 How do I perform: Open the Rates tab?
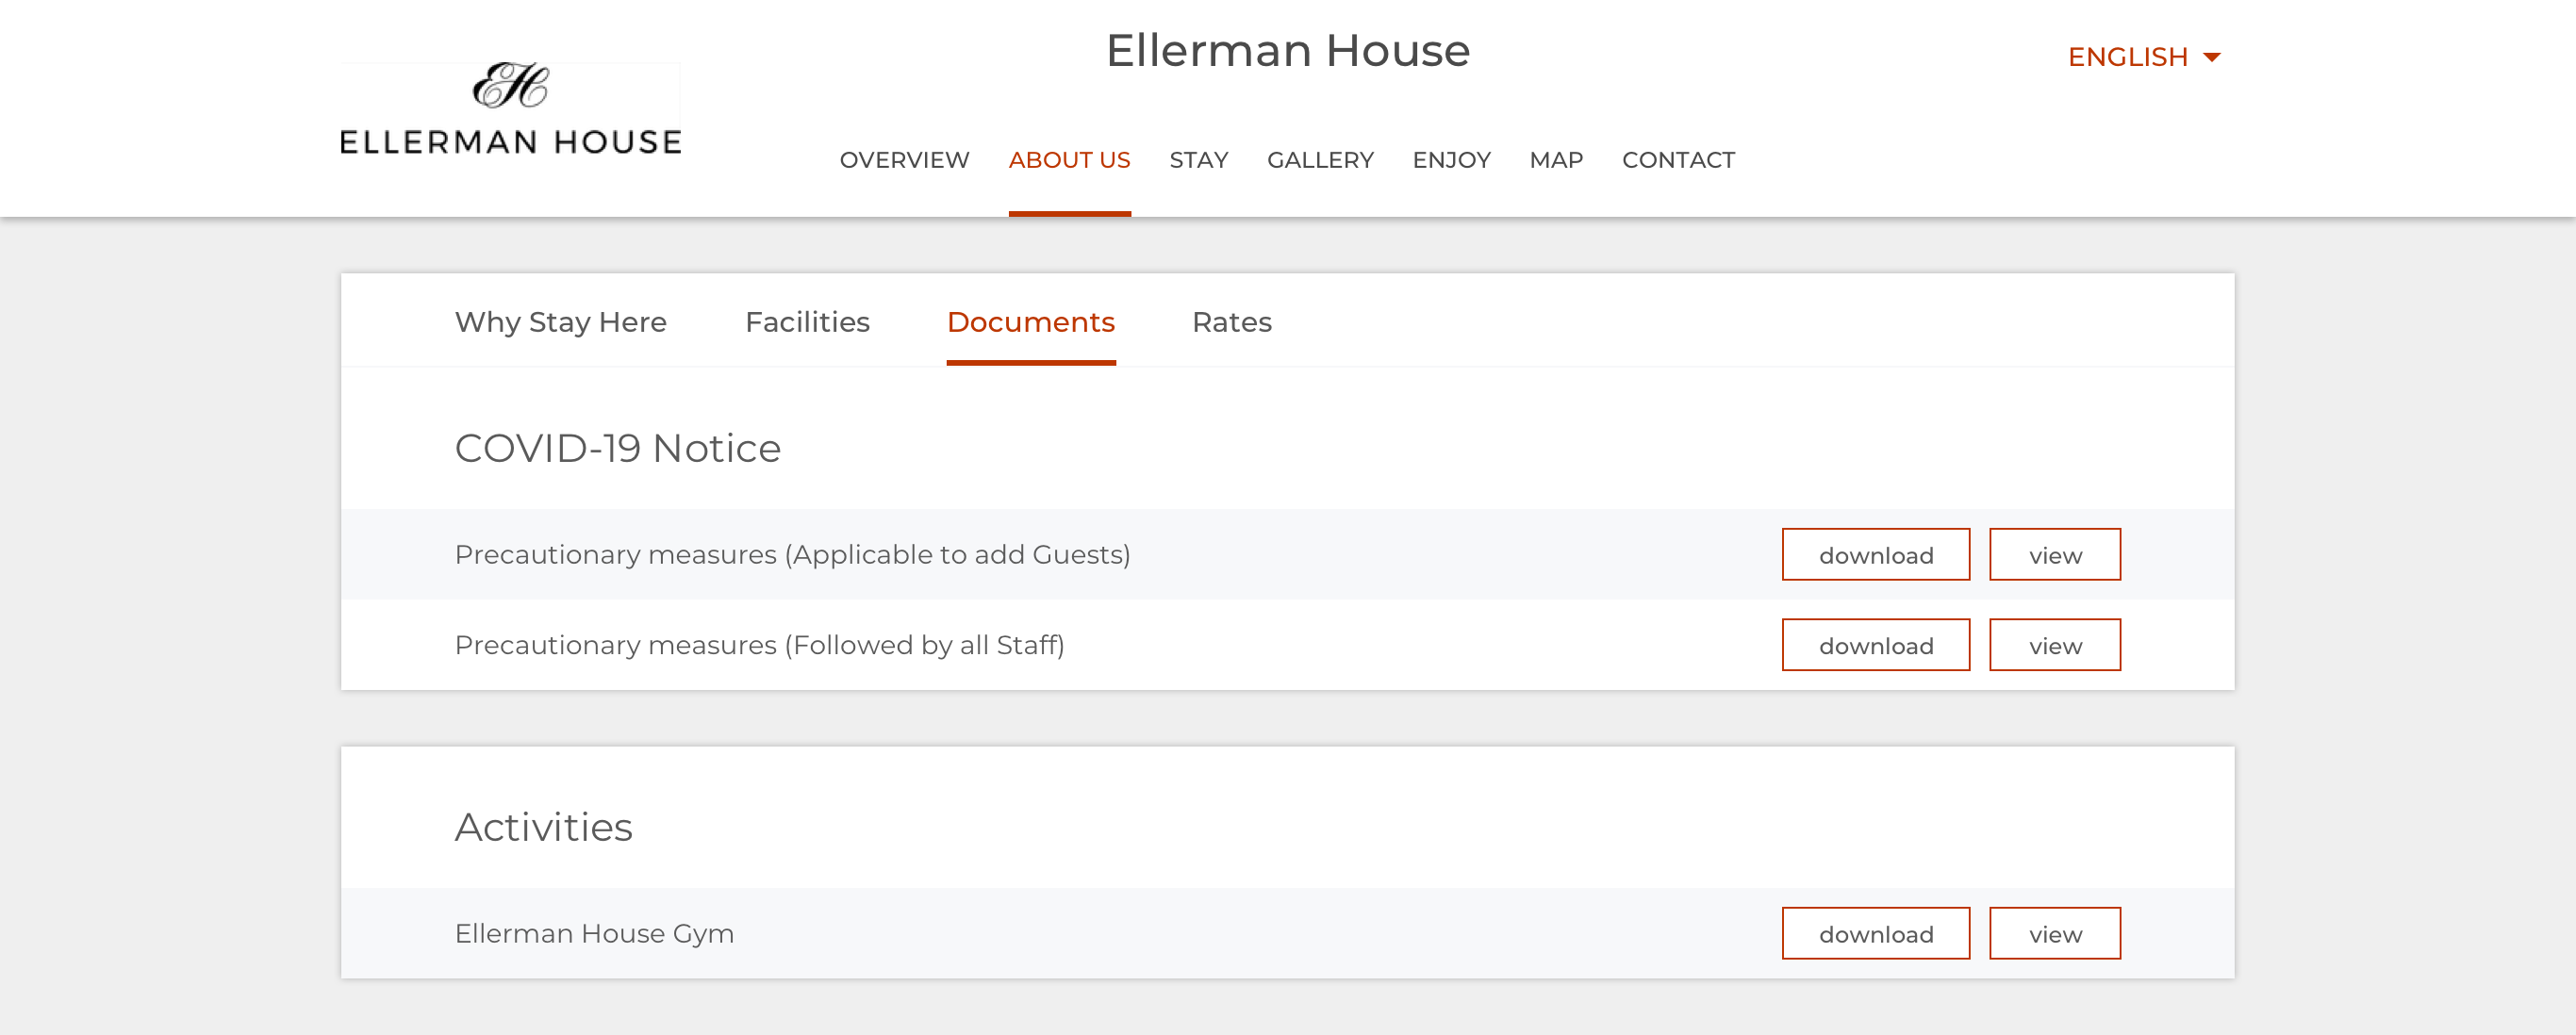[x=1231, y=322]
